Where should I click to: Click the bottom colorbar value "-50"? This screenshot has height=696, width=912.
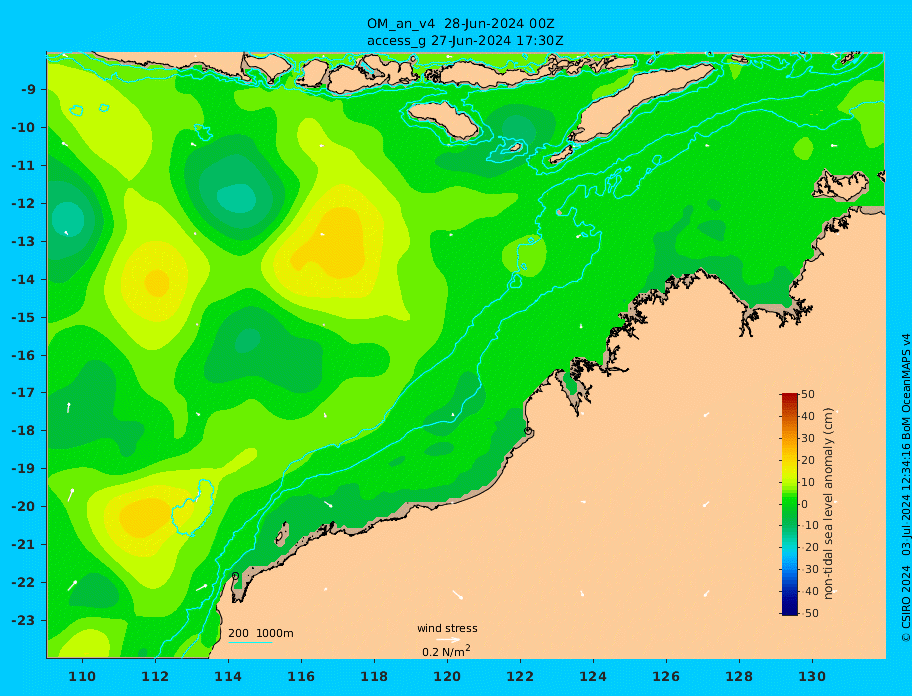[809, 613]
